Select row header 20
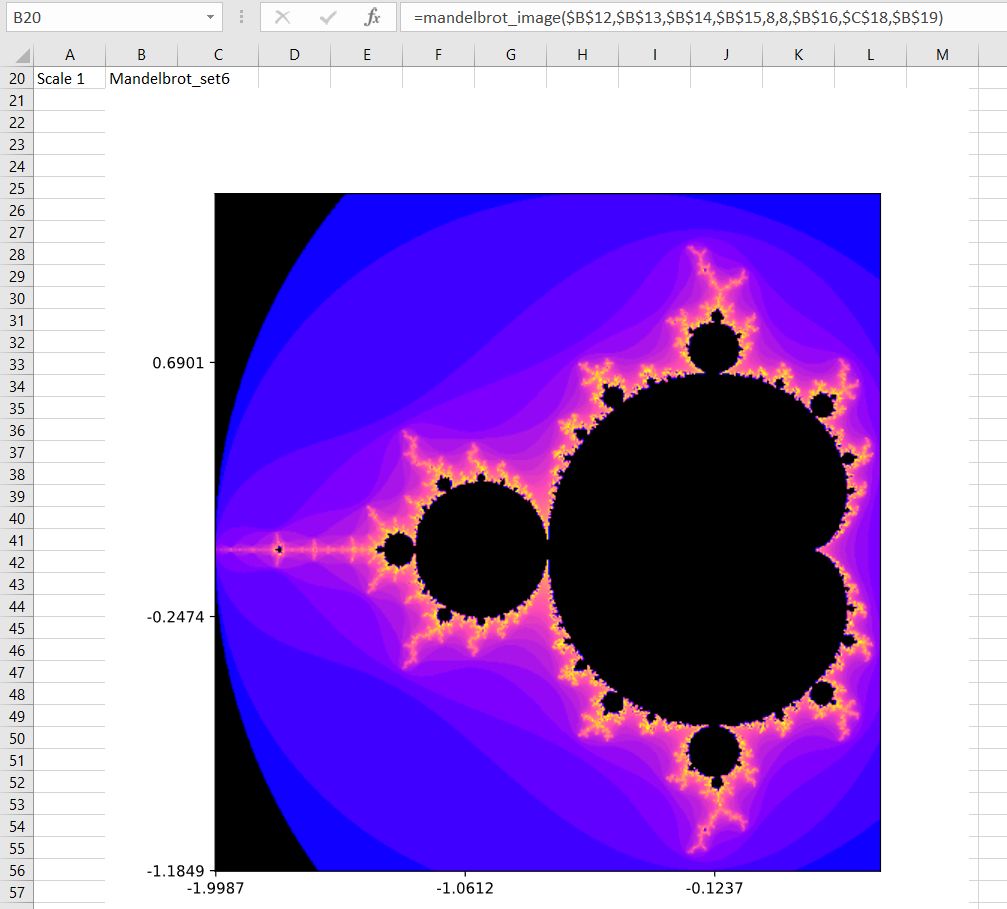 16,78
